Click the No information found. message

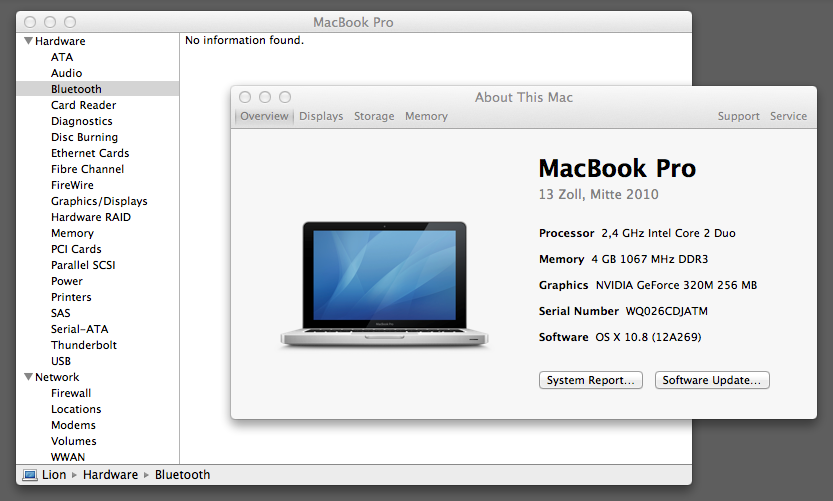244,40
